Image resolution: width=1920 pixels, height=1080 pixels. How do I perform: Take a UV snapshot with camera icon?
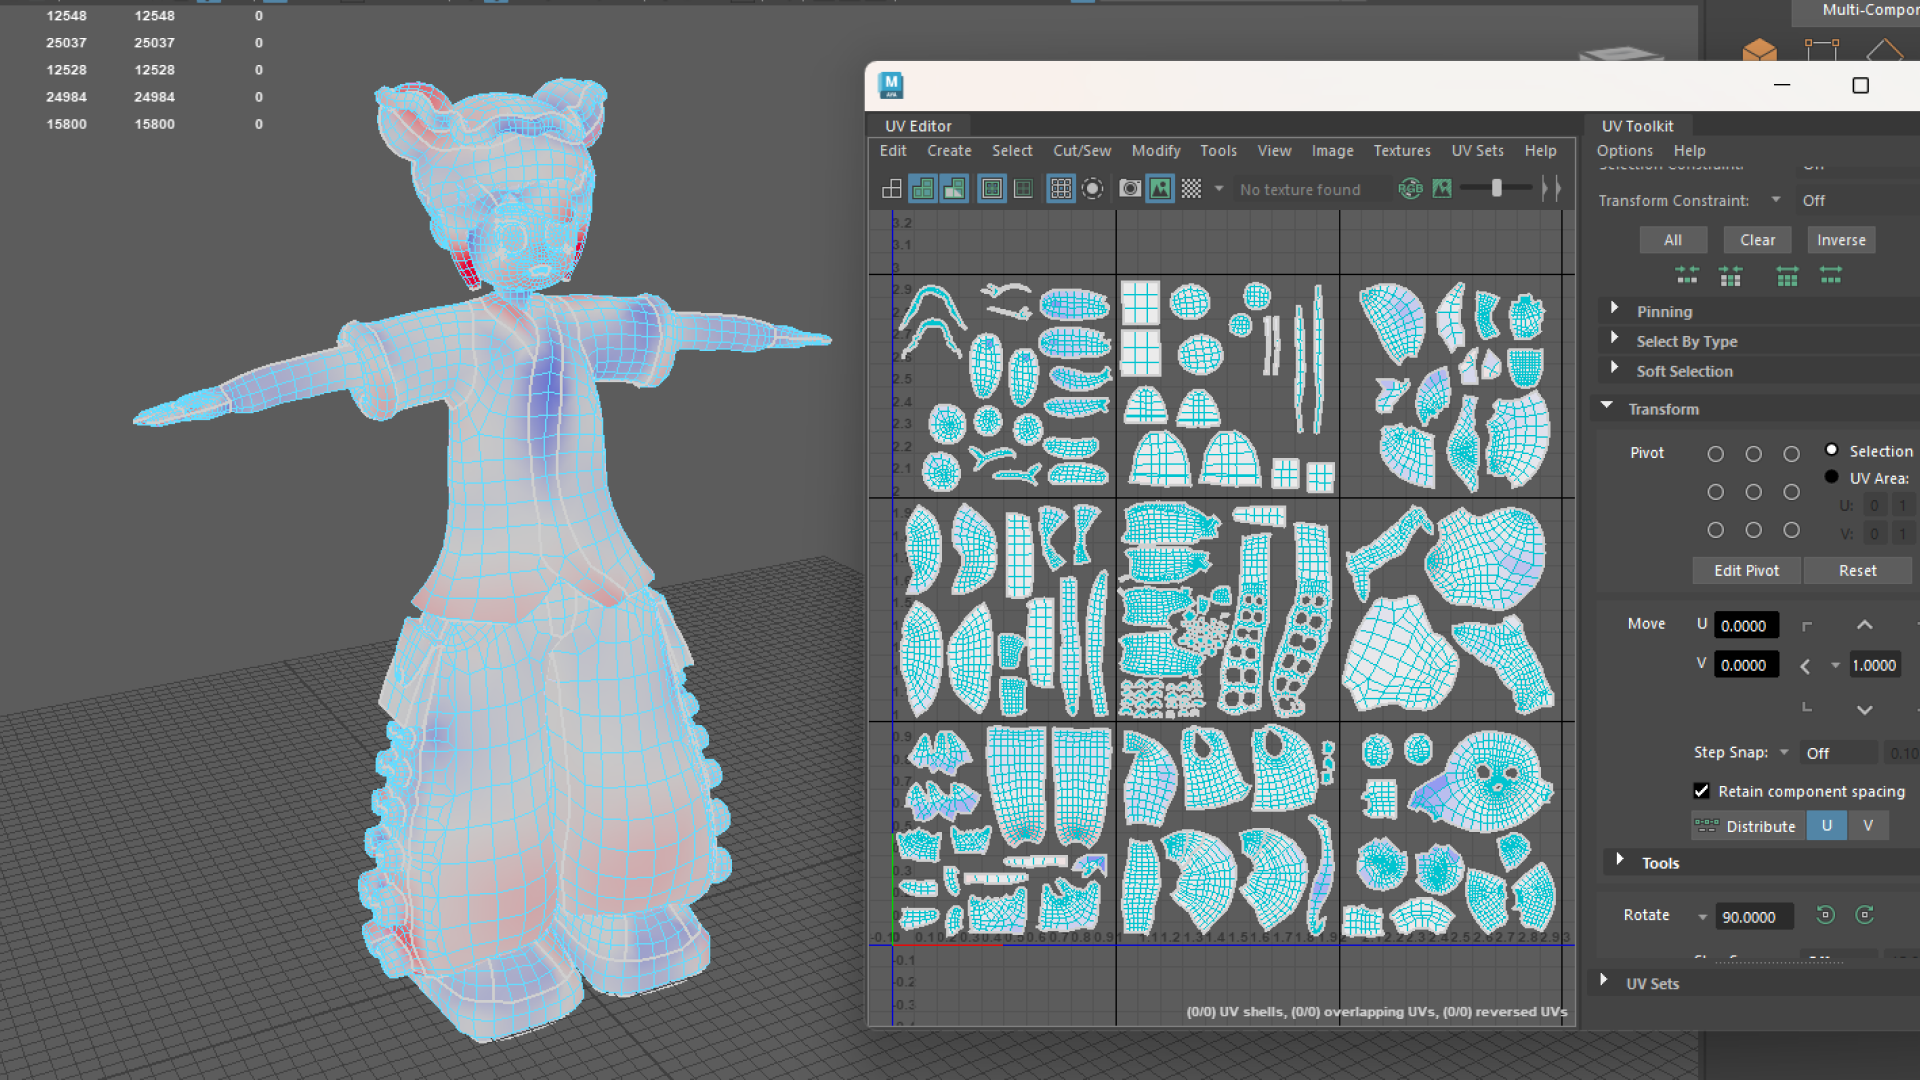coord(1130,189)
